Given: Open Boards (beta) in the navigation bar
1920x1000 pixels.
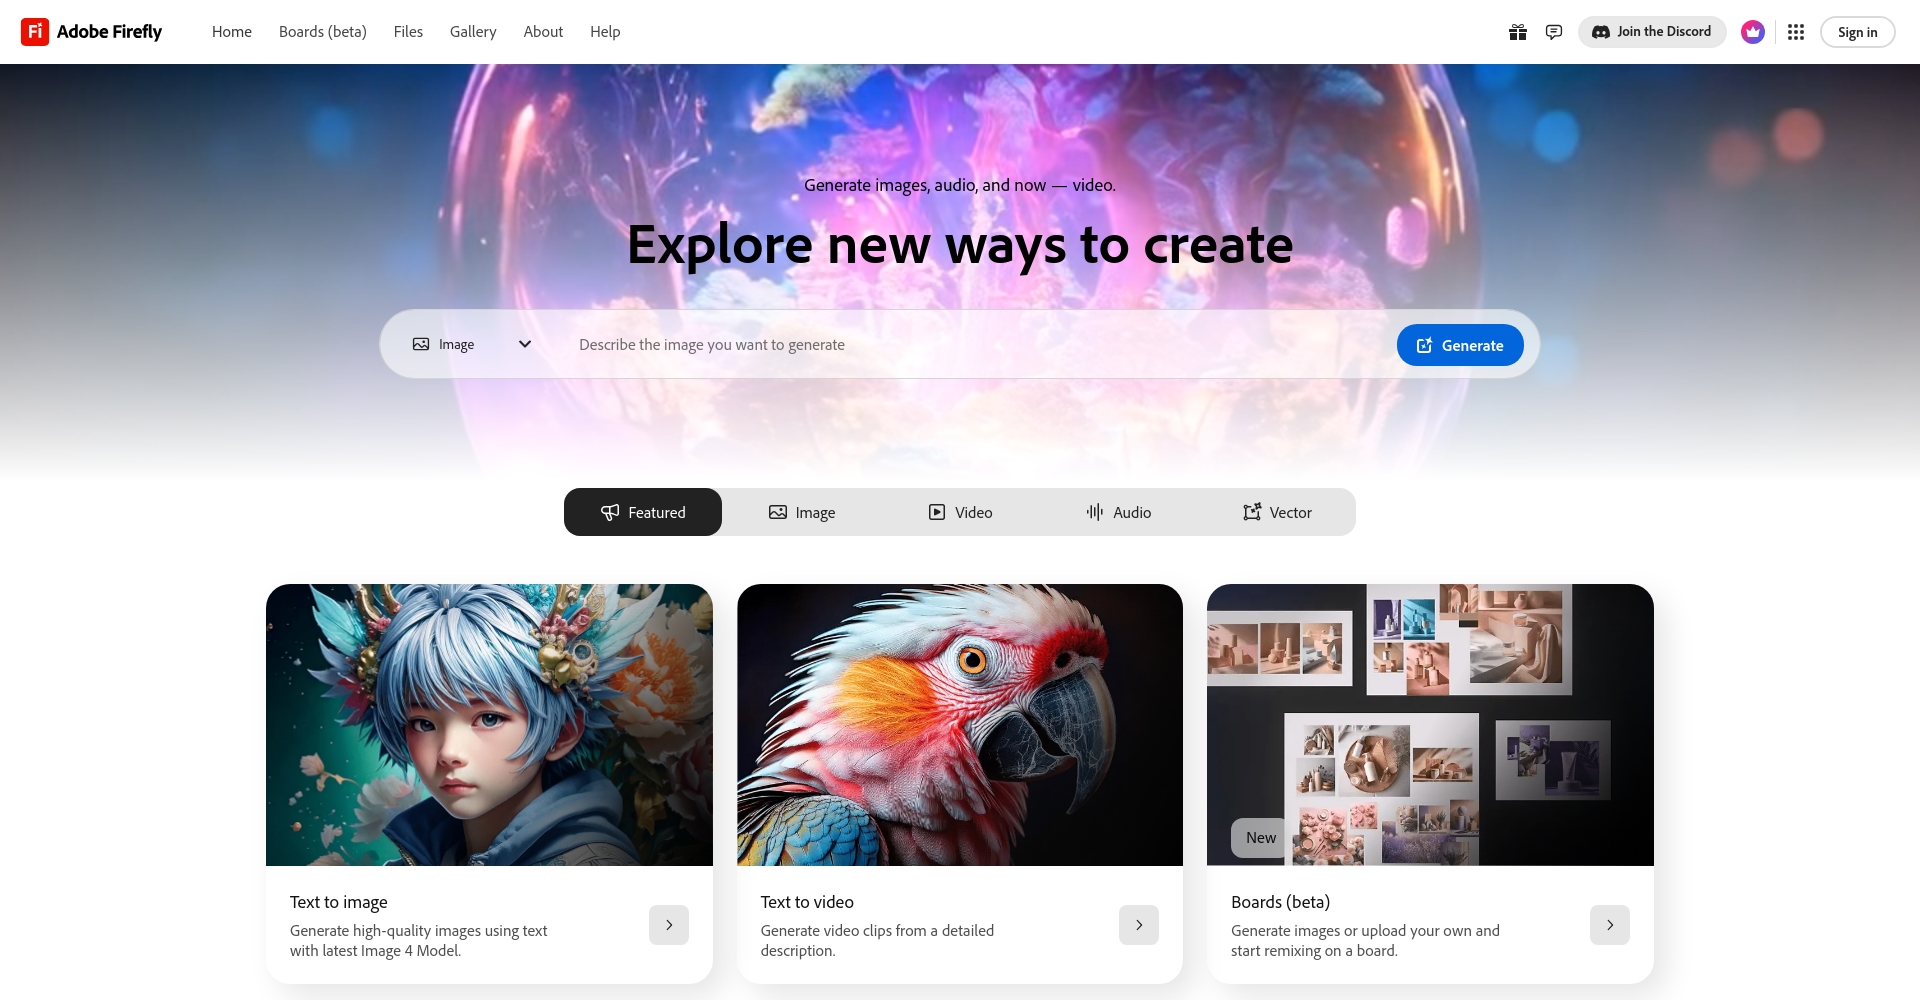Looking at the screenshot, I should 323,32.
